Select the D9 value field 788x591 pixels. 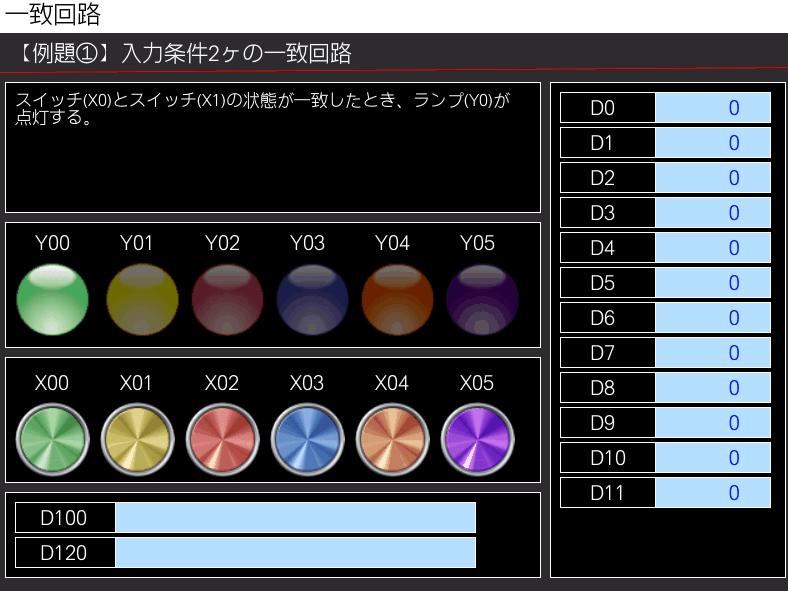click(x=713, y=423)
